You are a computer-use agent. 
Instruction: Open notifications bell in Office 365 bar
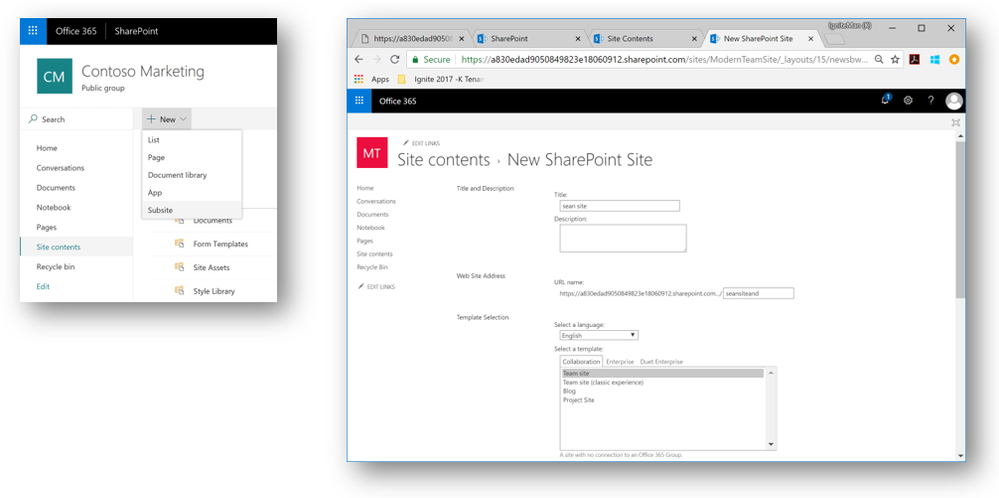(886, 100)
